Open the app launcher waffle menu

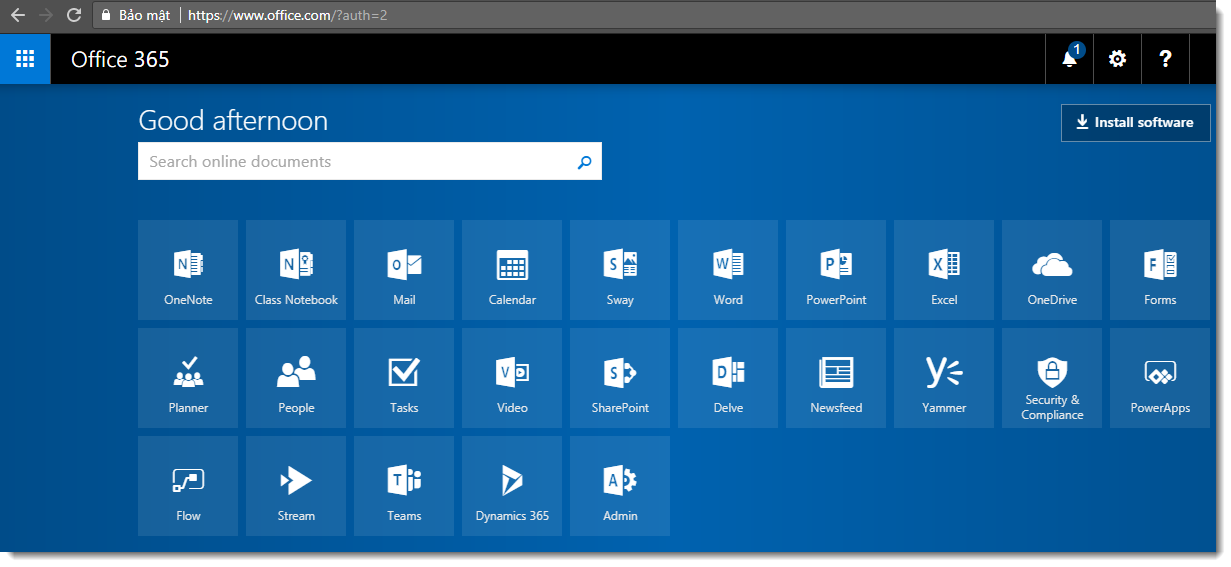pos(25,59)
